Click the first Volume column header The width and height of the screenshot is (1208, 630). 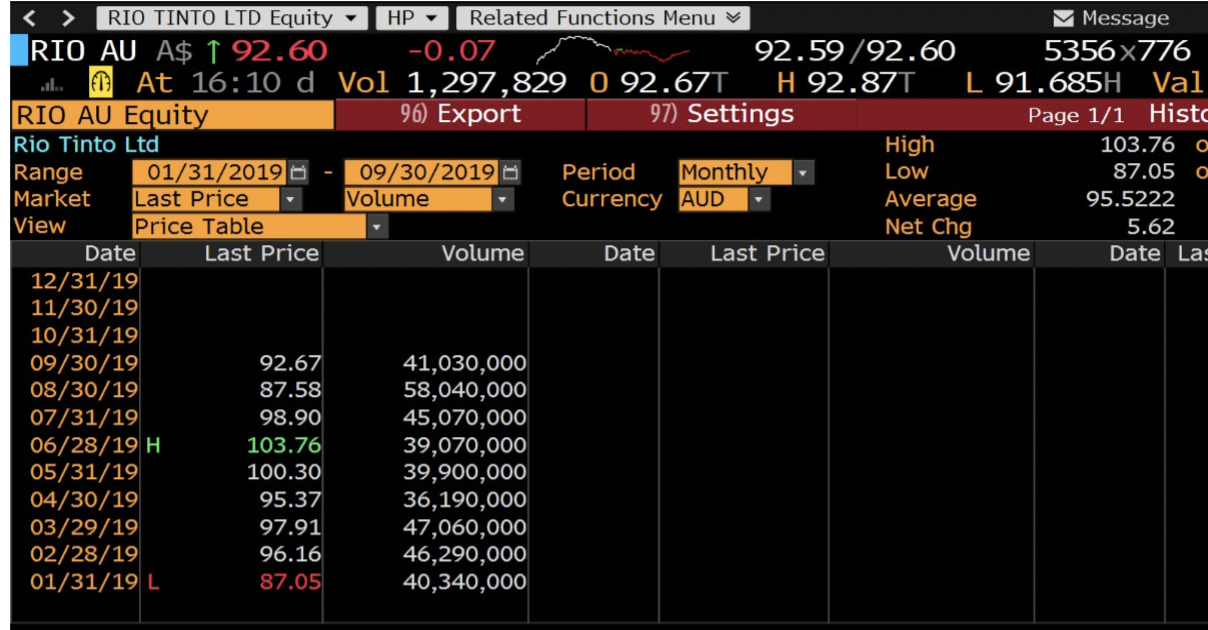pyautogui.click(x=483, y=254)
